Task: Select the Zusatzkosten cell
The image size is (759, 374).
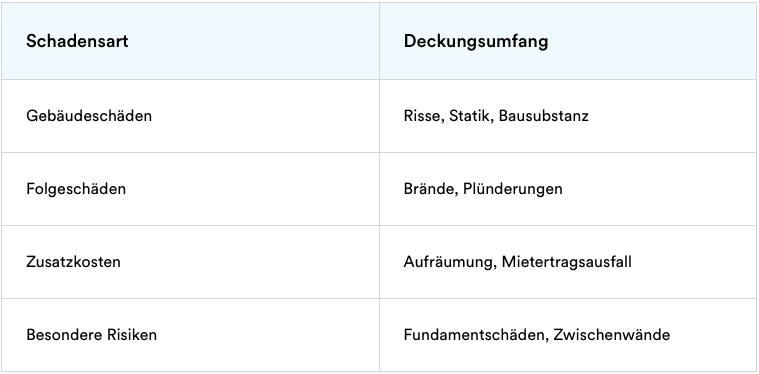Action: point(190,262)
